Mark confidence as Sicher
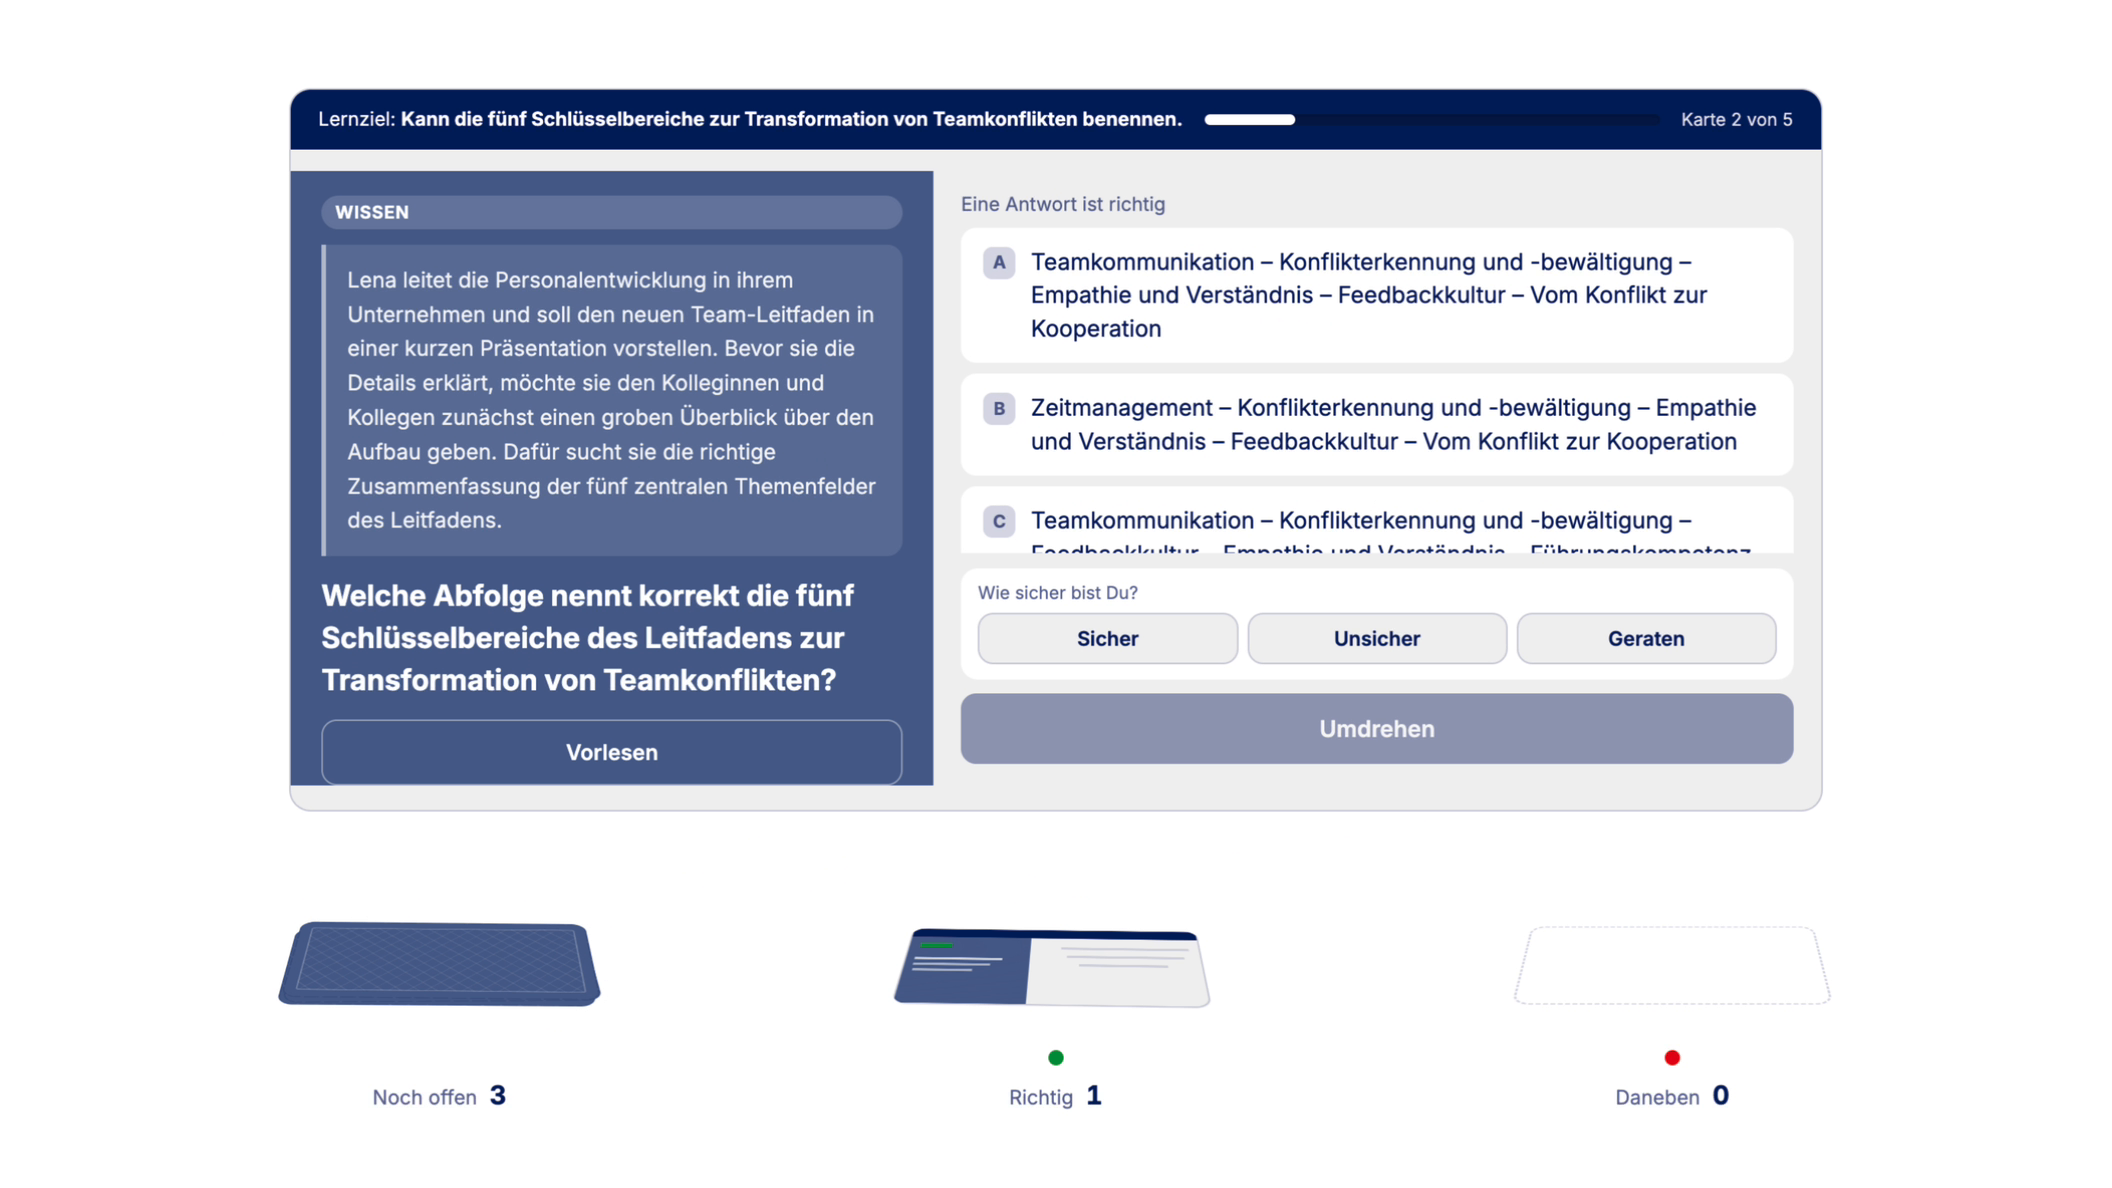The image size is (2112, 1188). pyautogui.click(x=1107, y=638)
